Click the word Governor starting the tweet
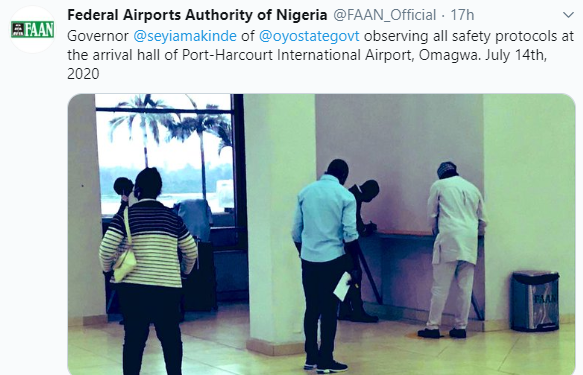The image size is (583, 375). (x=98, y=36)
